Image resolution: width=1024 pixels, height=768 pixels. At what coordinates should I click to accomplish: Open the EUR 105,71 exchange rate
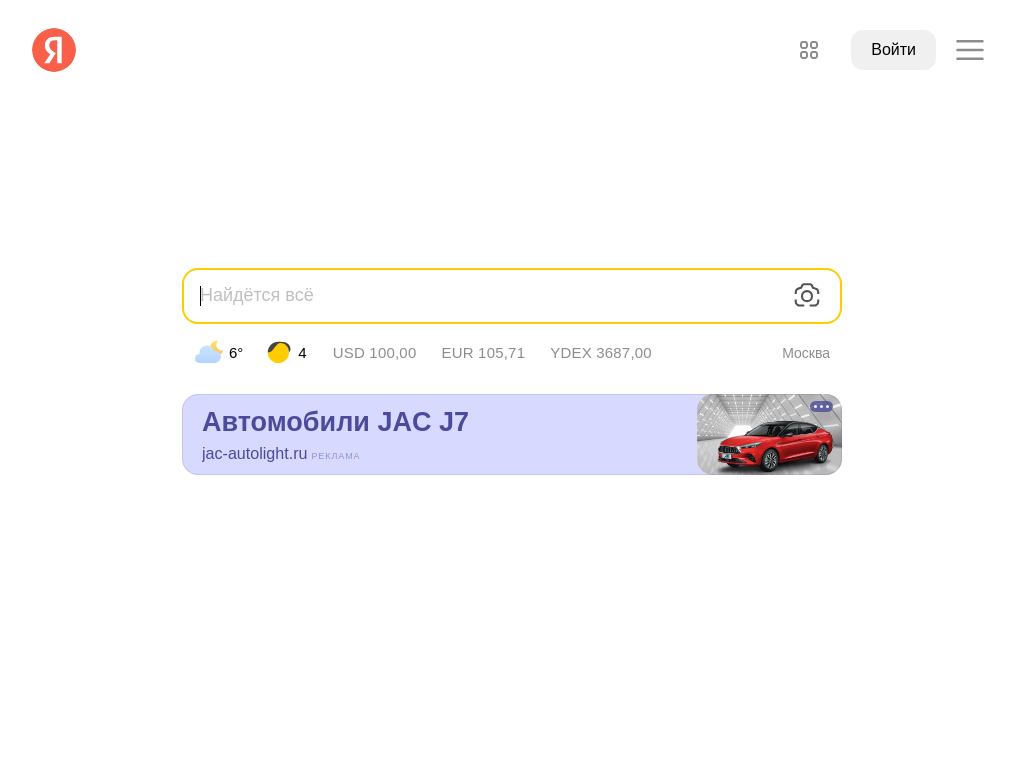pyautogui.click(x=483, y=353)
